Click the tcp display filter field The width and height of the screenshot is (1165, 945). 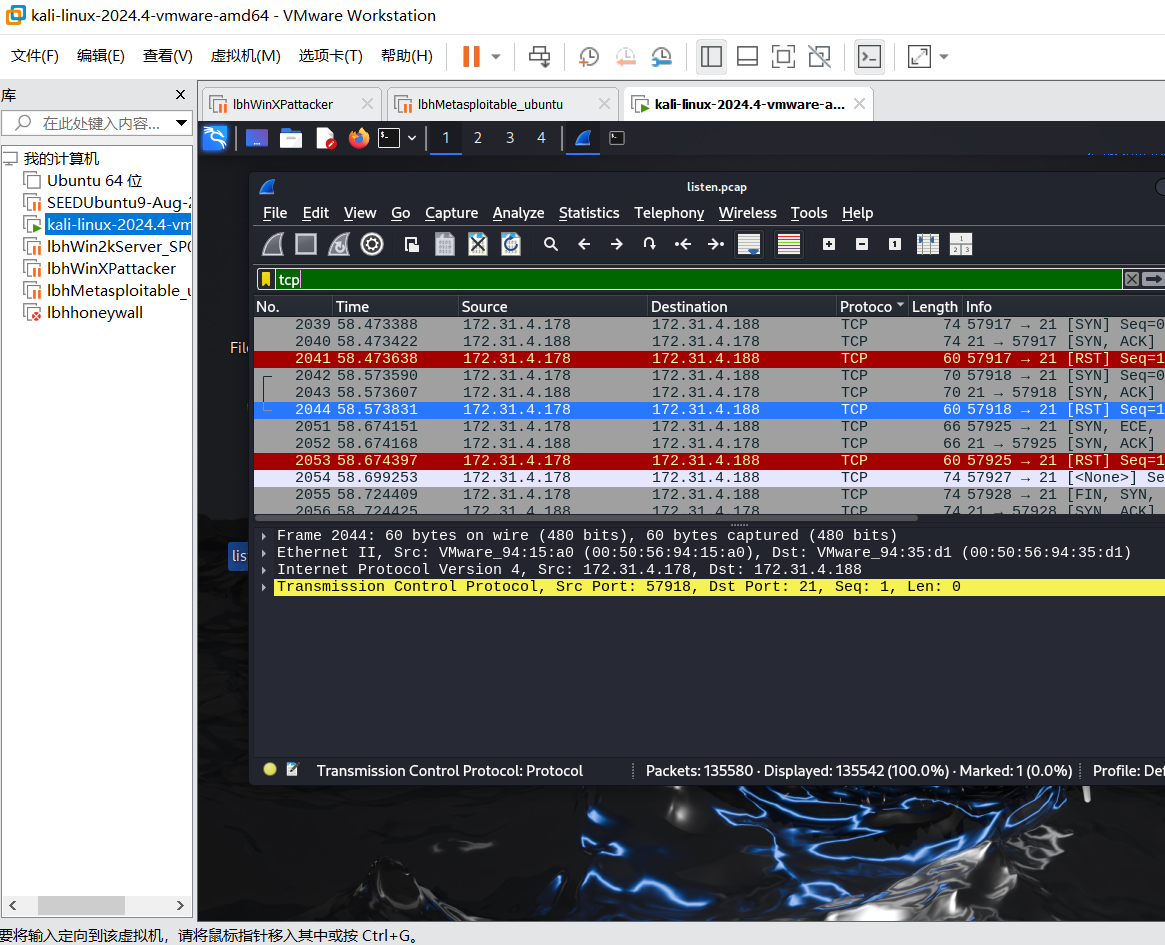(698, 279)
